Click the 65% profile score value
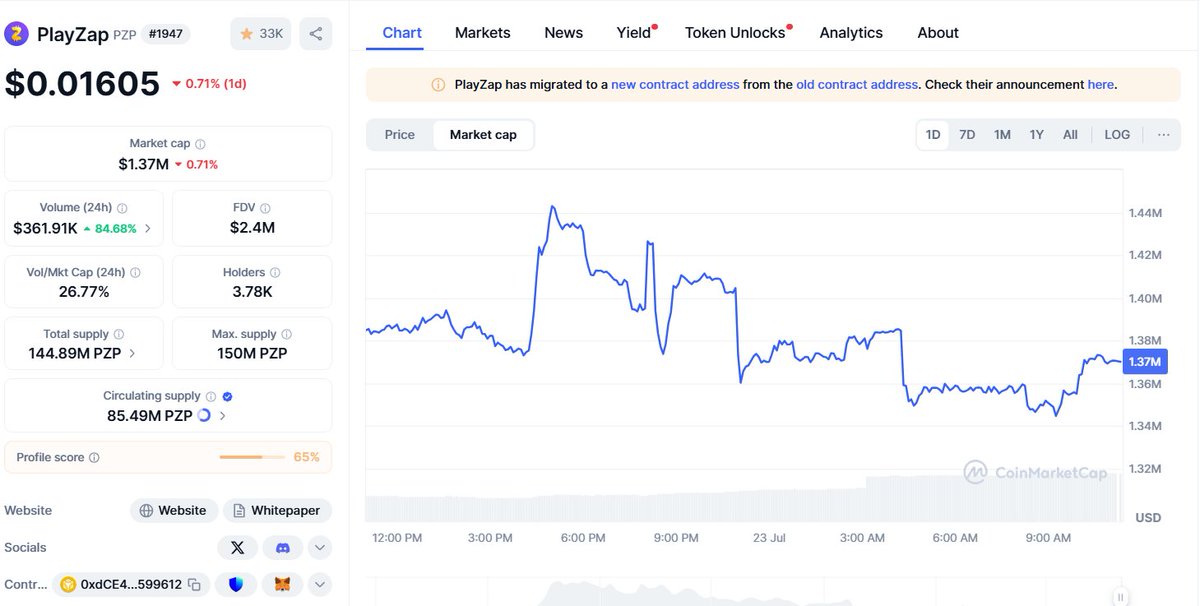1200x606 pixels. [x=306, y=457]
